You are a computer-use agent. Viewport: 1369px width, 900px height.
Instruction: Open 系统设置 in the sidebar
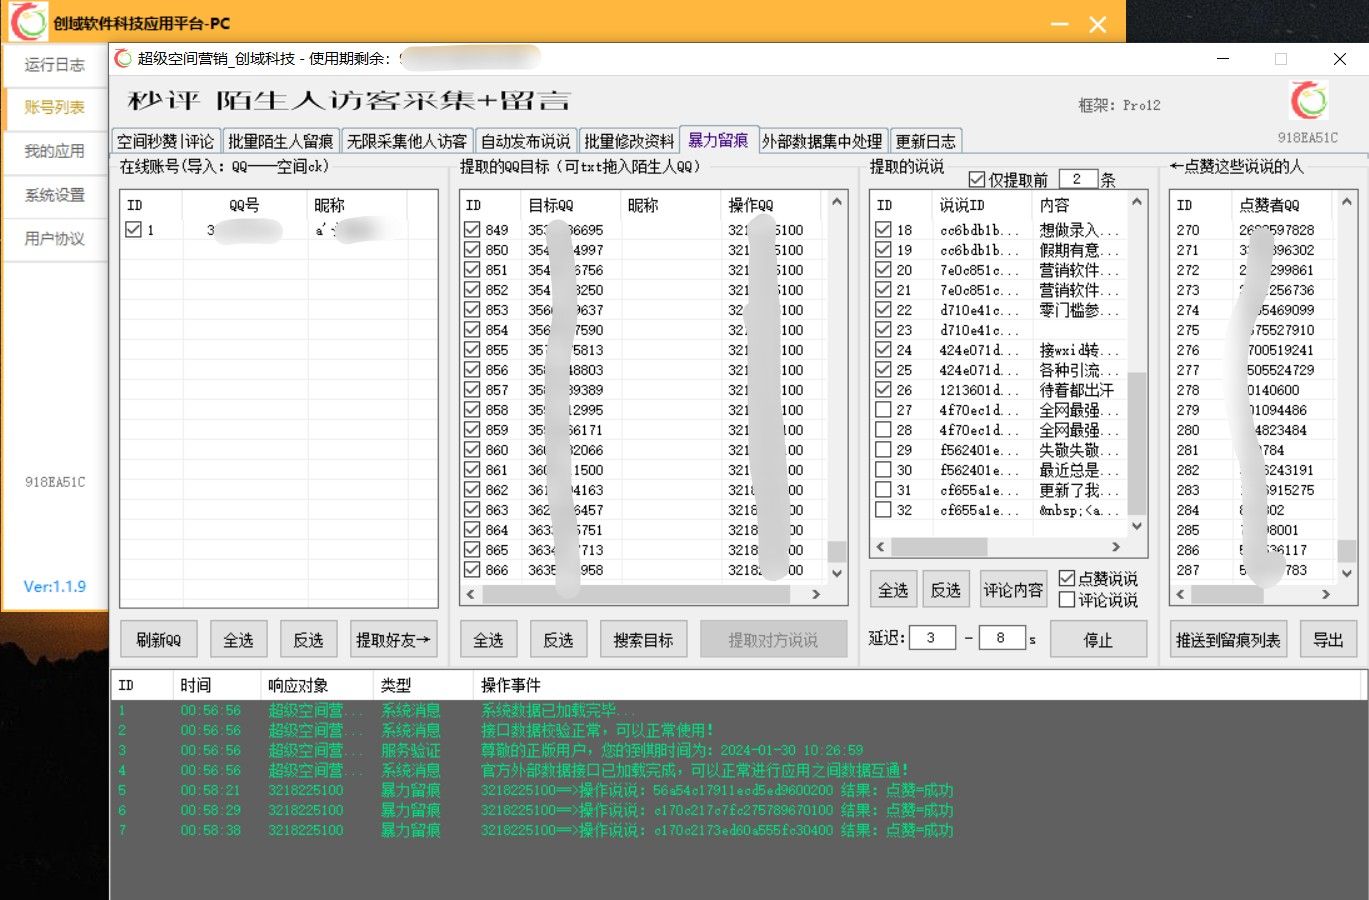pos(55,196)
